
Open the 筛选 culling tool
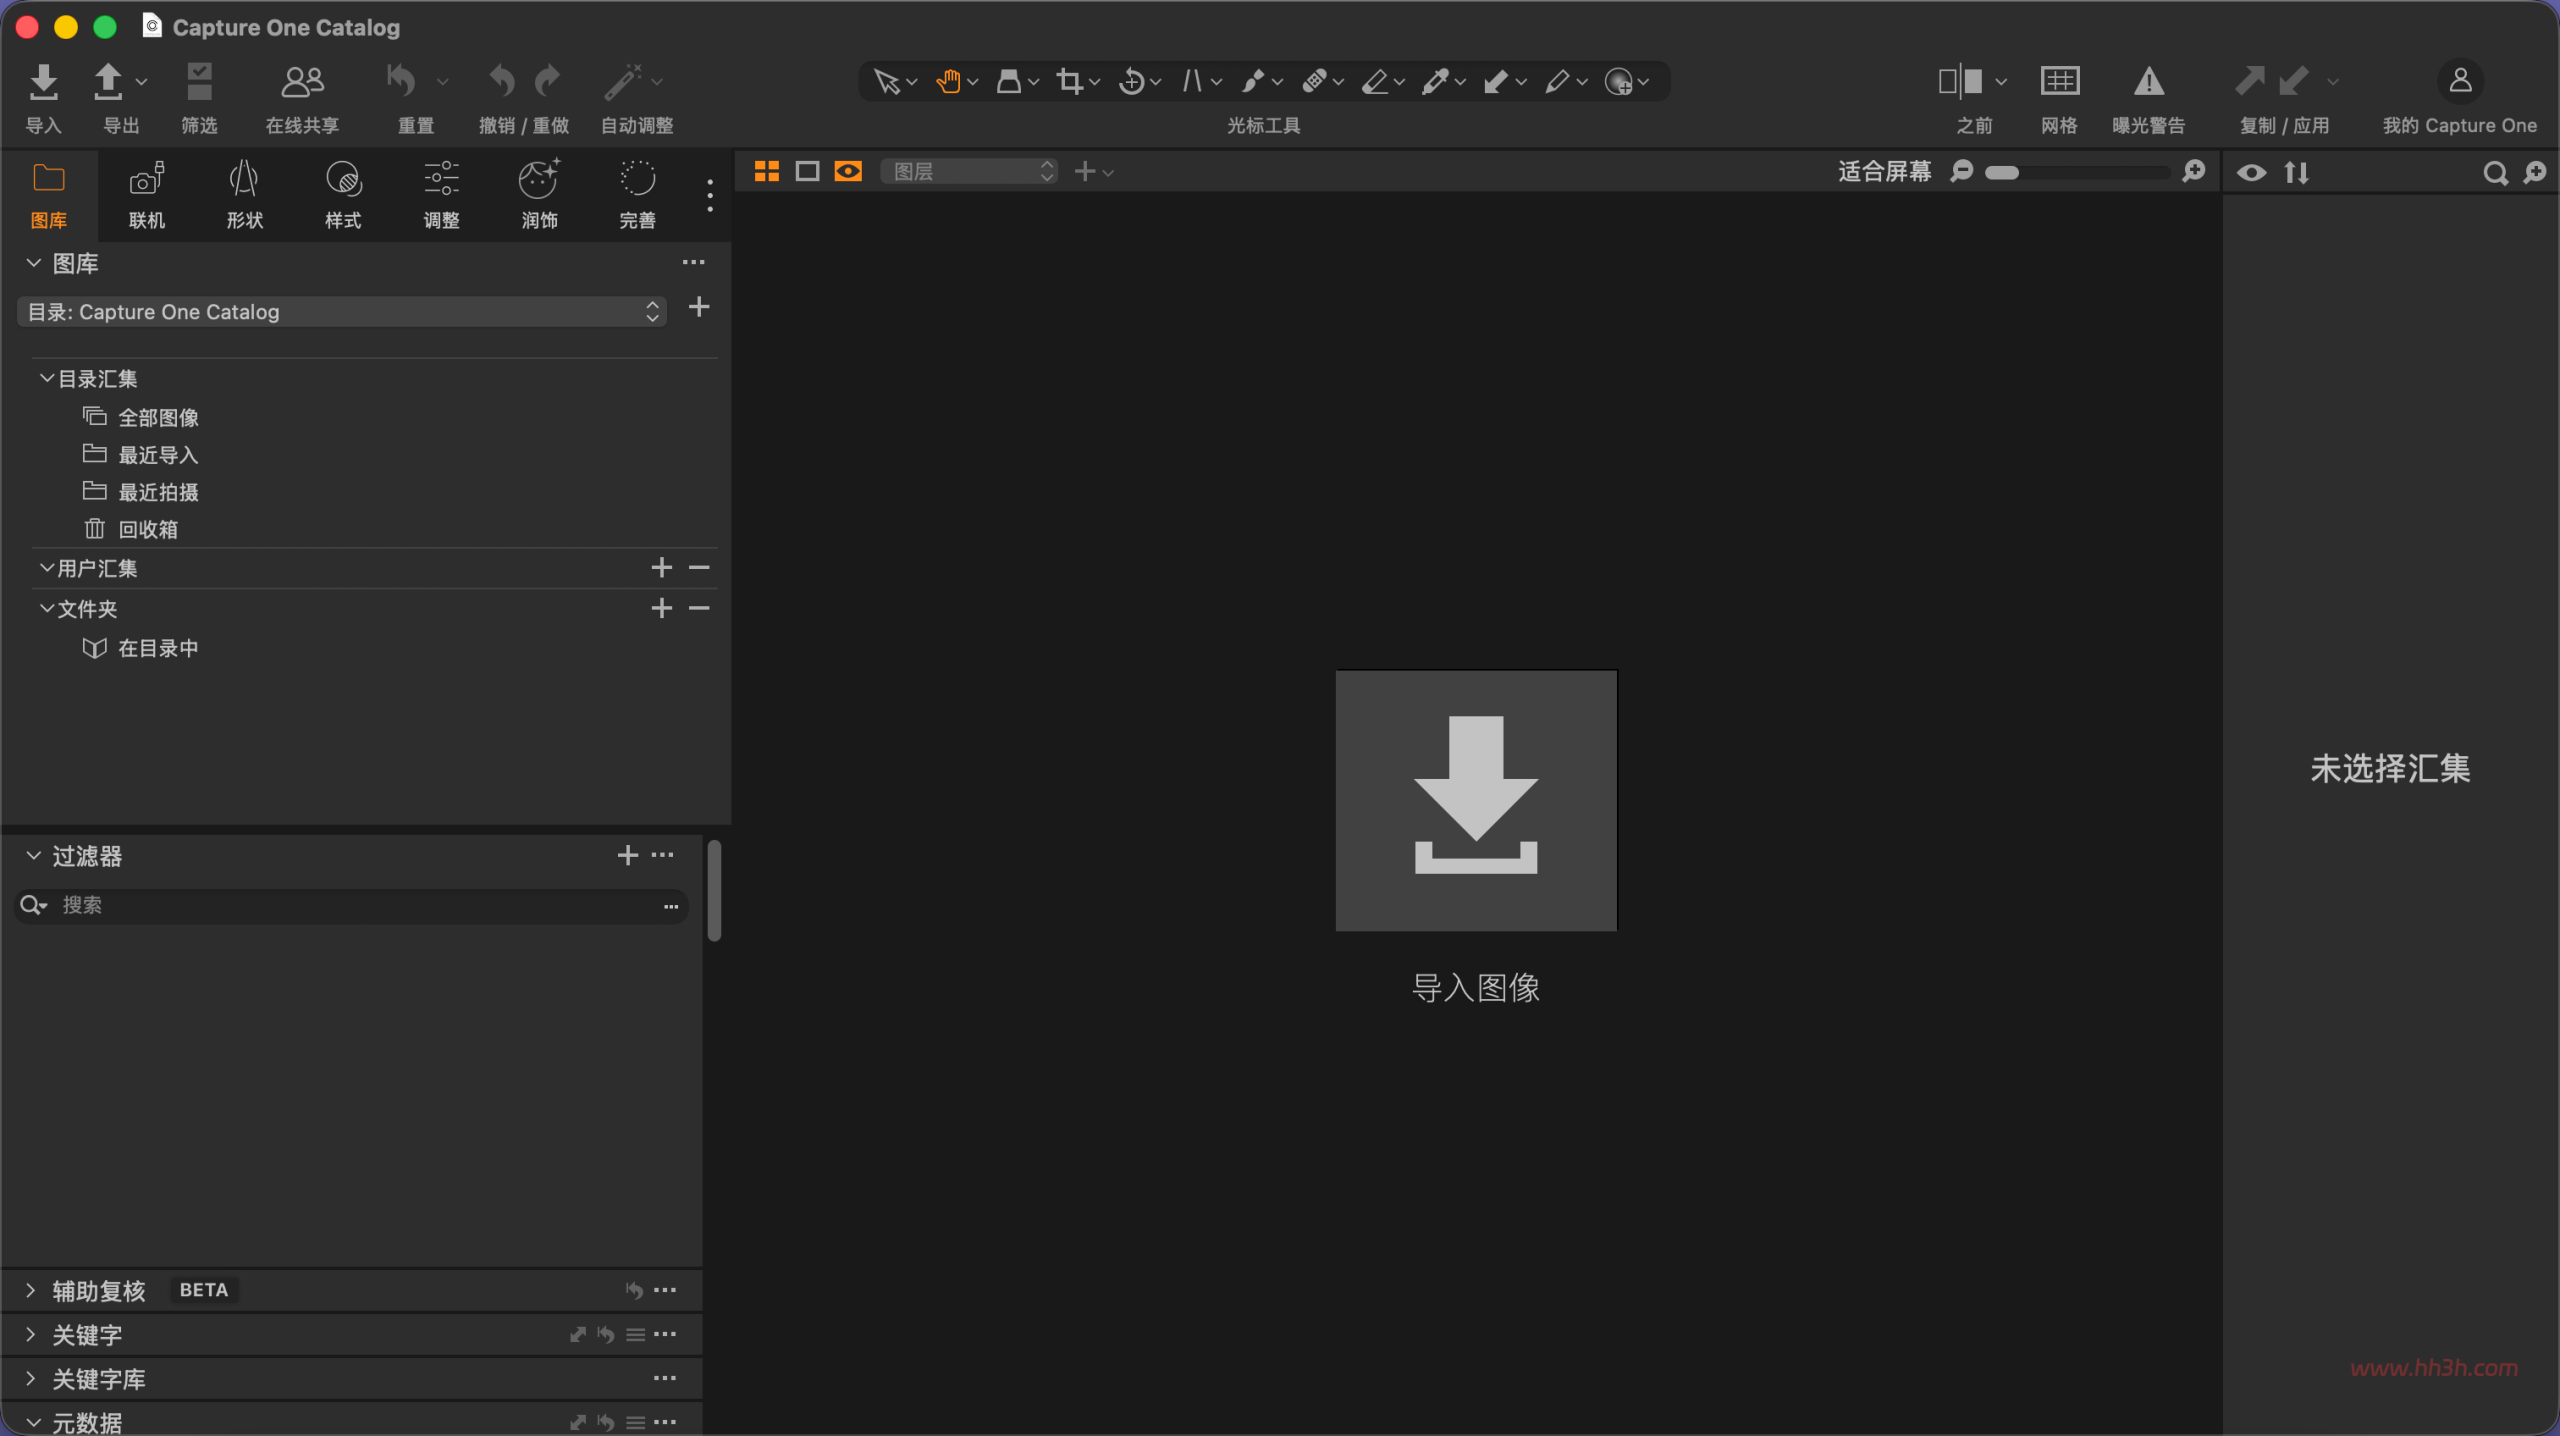click(x=199, y=82)
